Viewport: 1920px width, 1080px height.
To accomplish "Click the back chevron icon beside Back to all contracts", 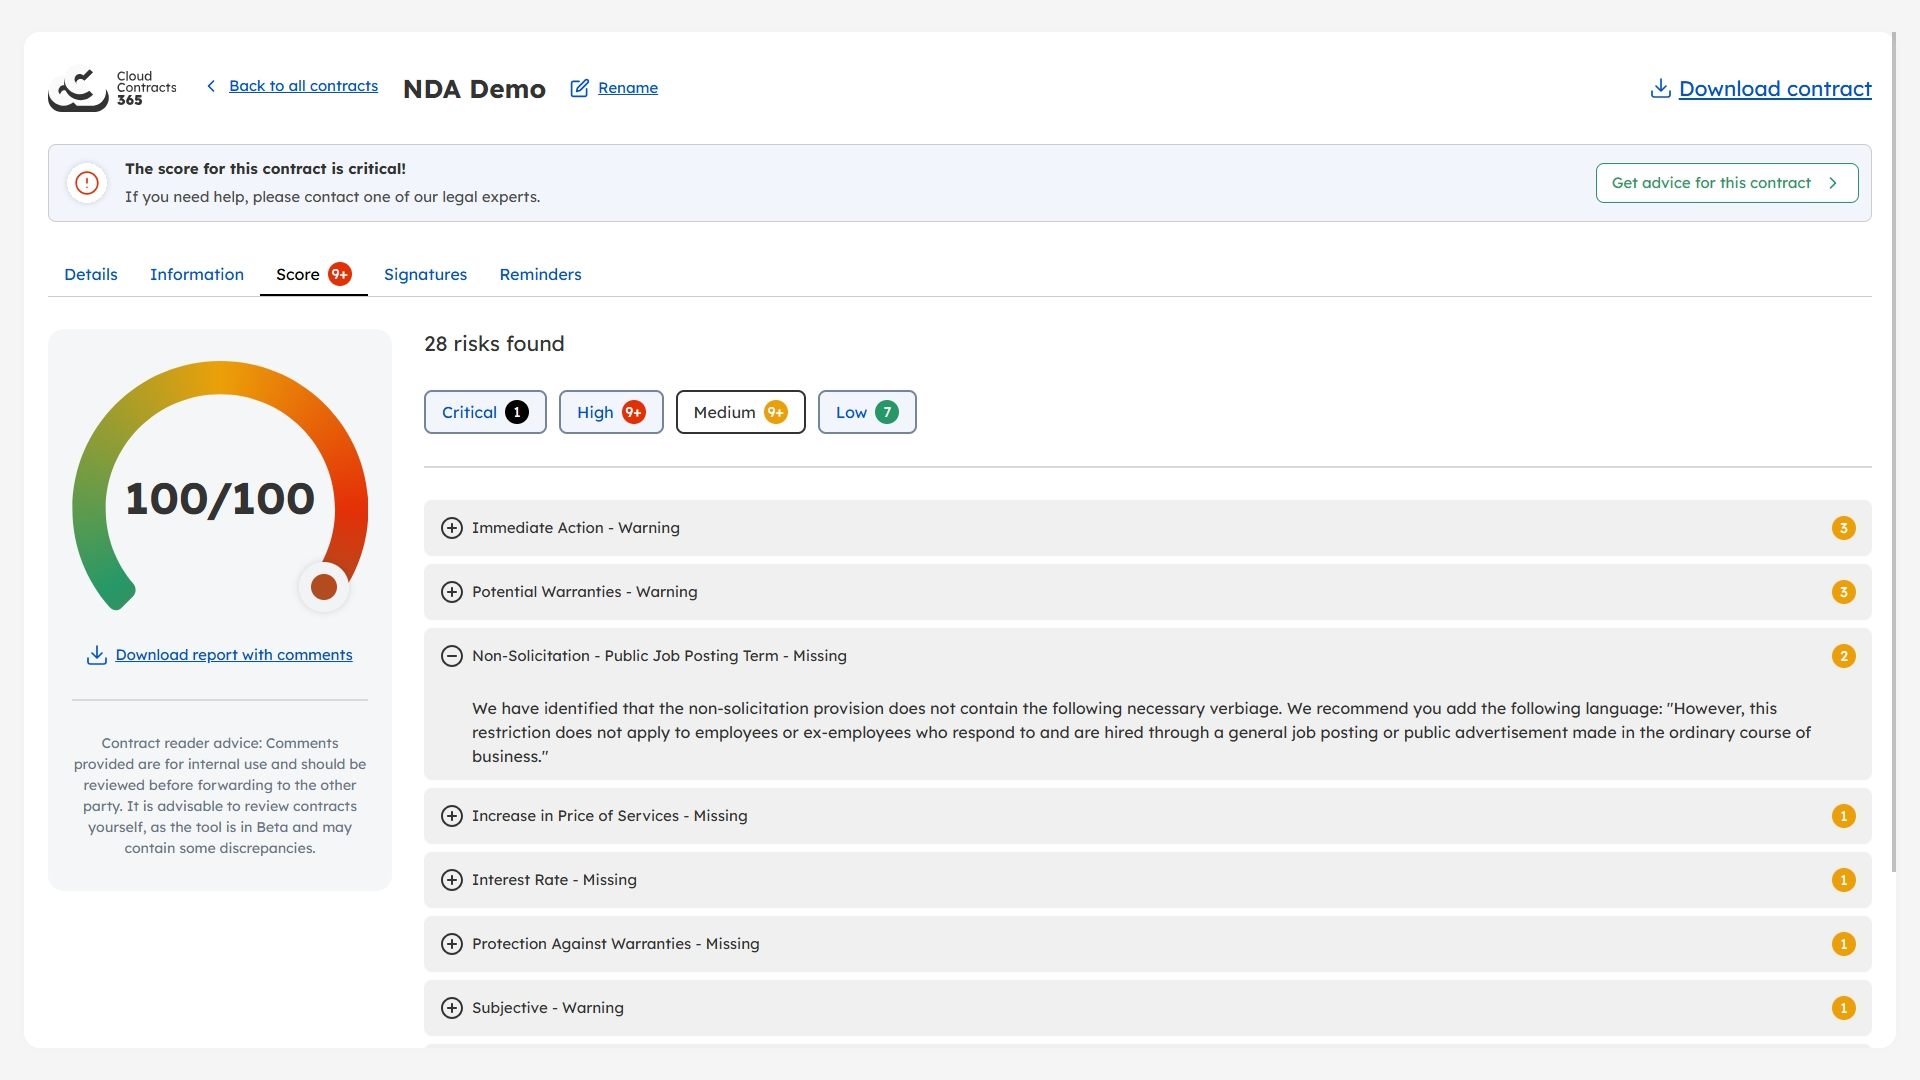I will 211,86.
